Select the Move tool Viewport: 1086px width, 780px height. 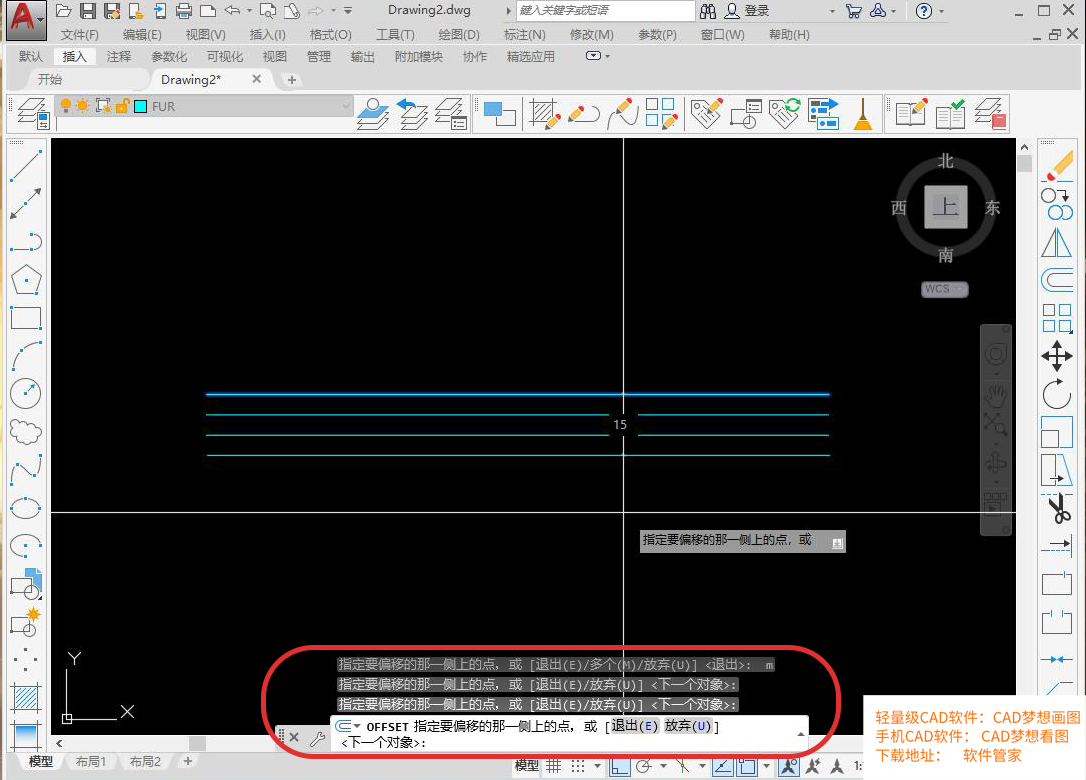(1057, 356)
